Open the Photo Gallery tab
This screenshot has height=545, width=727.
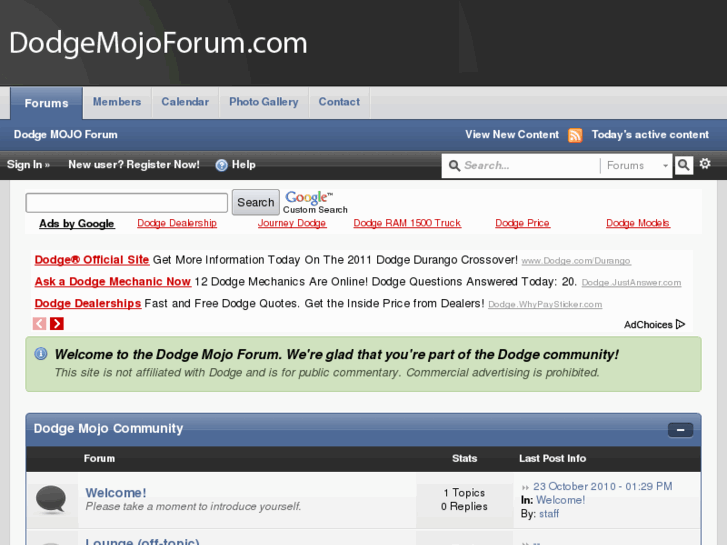click(264, 102)
